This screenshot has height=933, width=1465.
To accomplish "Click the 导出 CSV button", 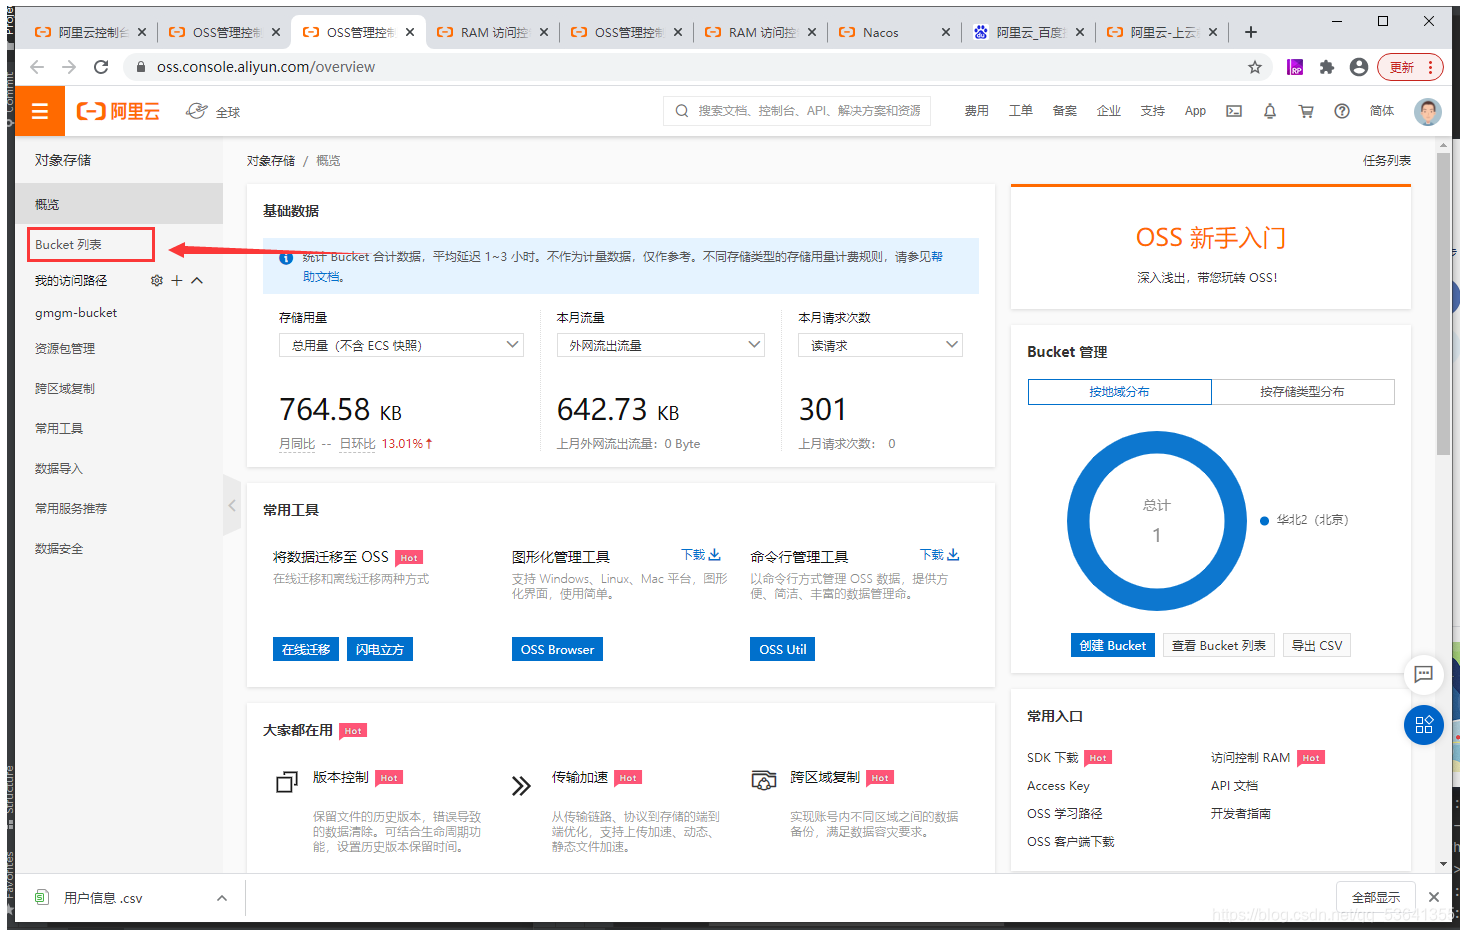I will pos(1317,645).
